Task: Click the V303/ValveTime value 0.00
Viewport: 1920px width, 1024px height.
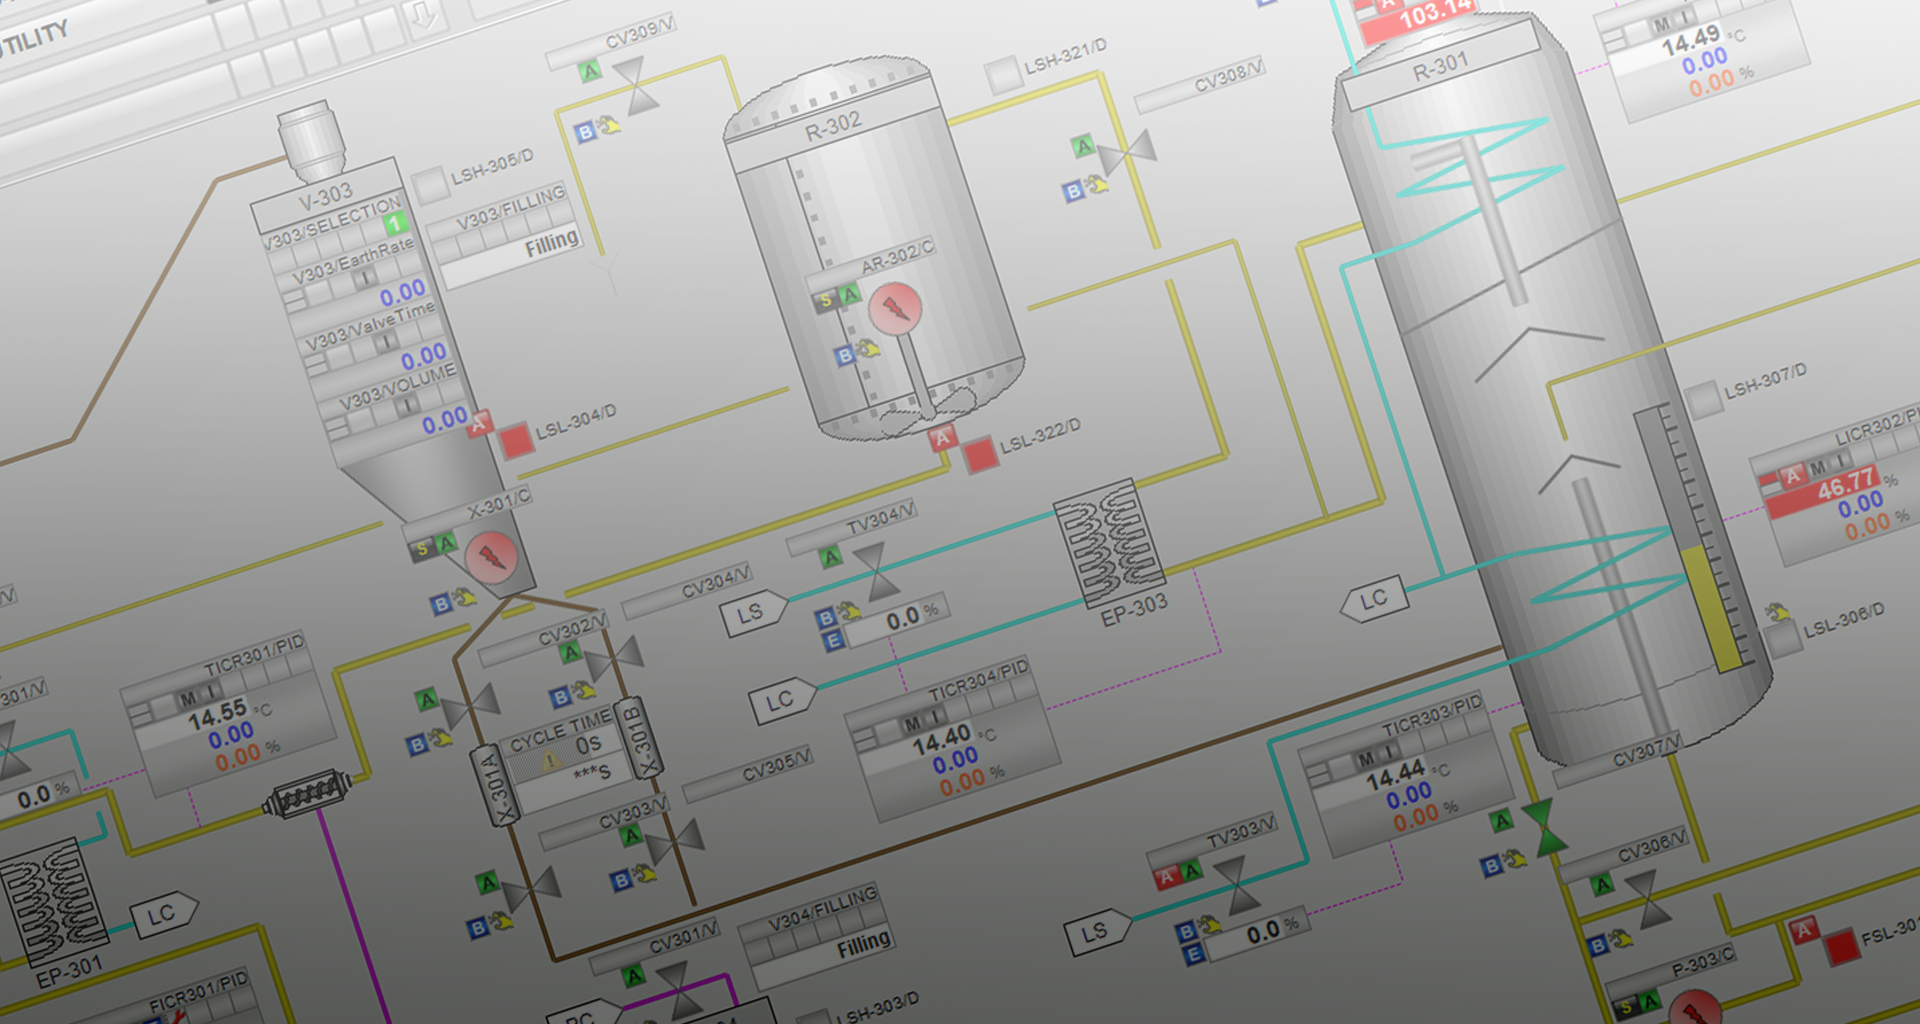Action: point(423,356)
